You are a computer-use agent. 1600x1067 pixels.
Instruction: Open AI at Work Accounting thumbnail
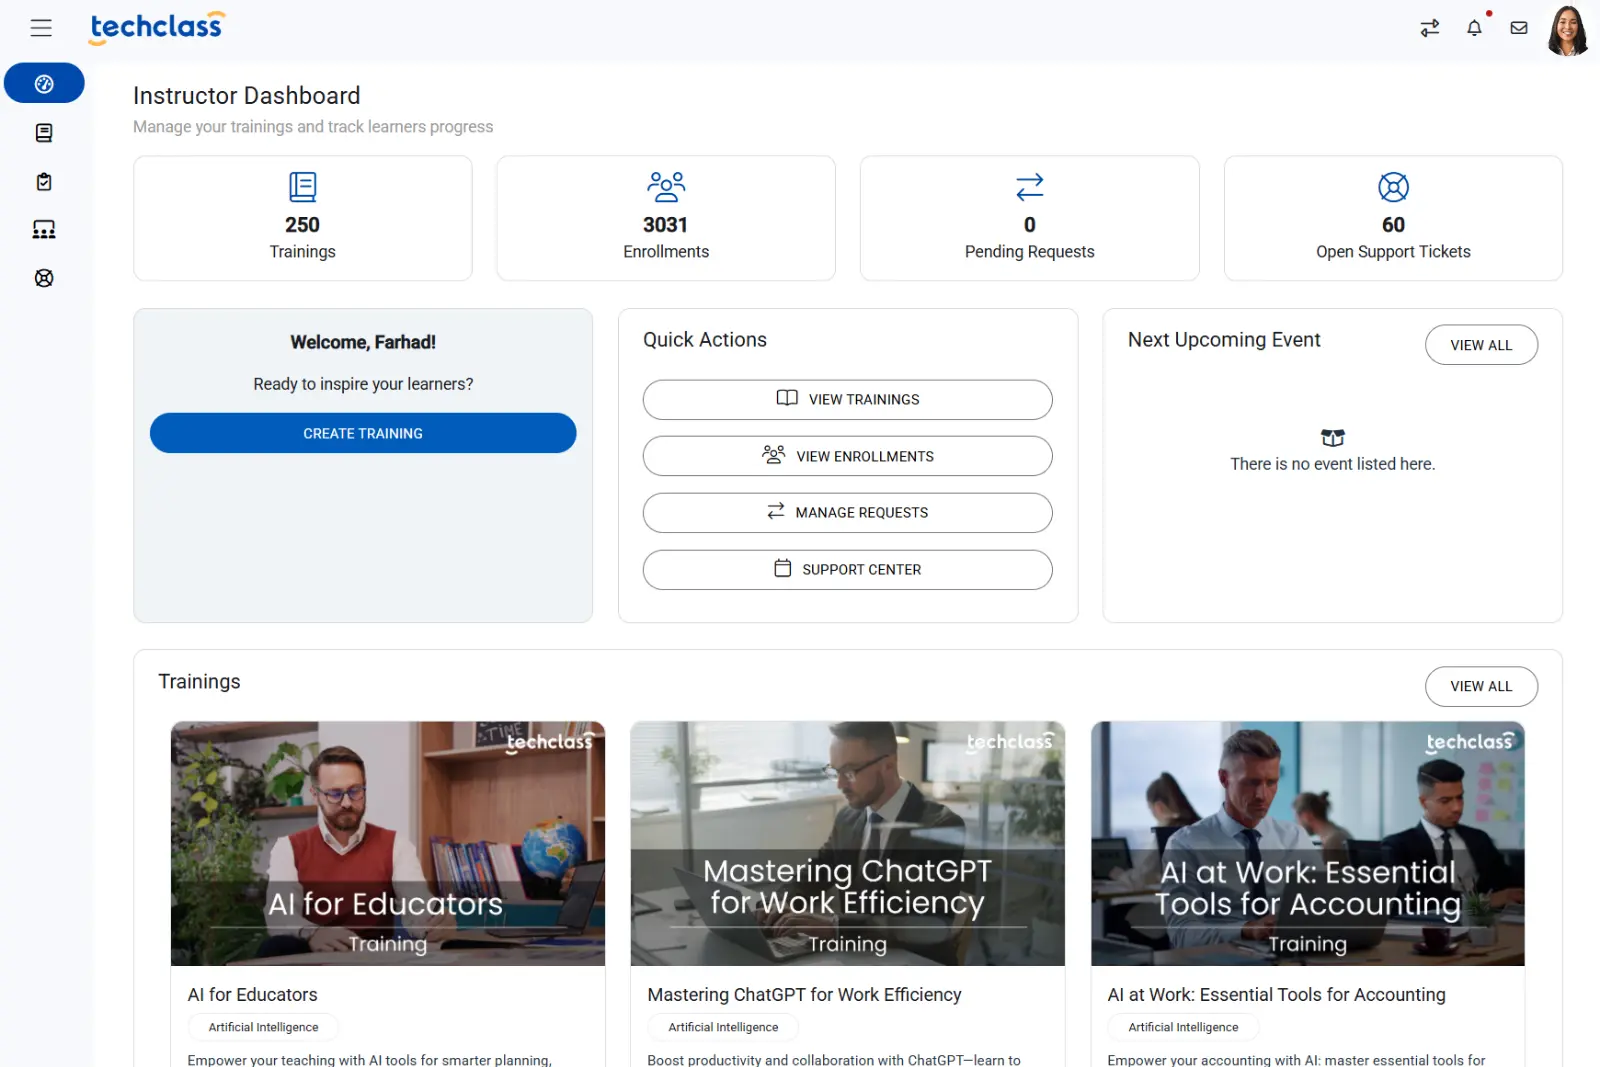click(x=1308, y=843)
